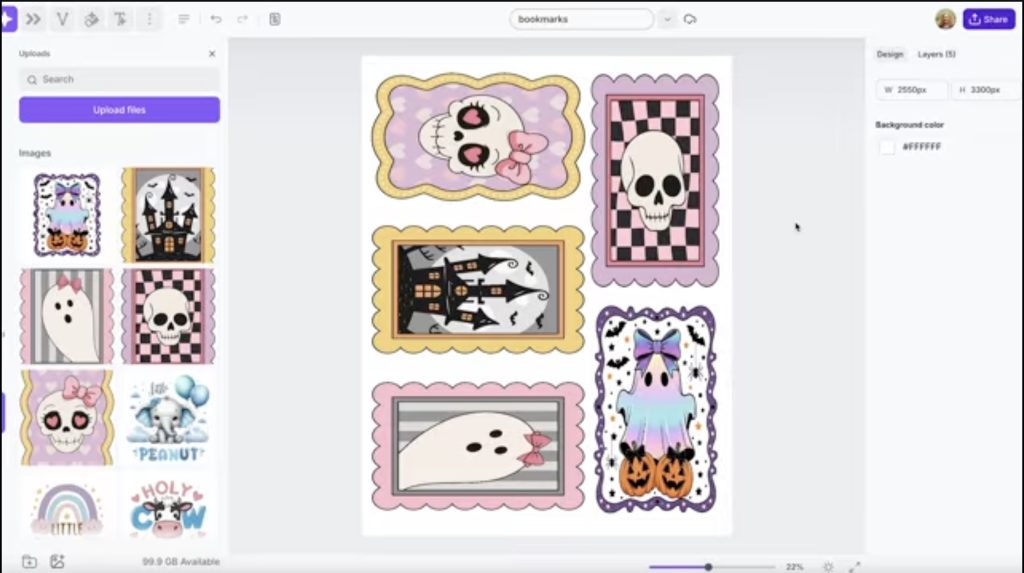
Task: Expand the tools with double-chevron icon
Action: (x=33, y=20)
